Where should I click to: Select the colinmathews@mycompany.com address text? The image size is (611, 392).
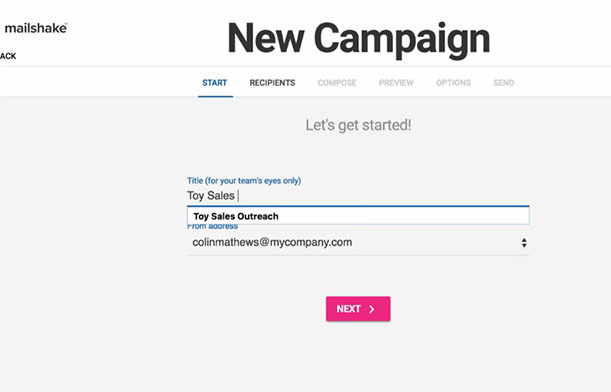[272, 242]
